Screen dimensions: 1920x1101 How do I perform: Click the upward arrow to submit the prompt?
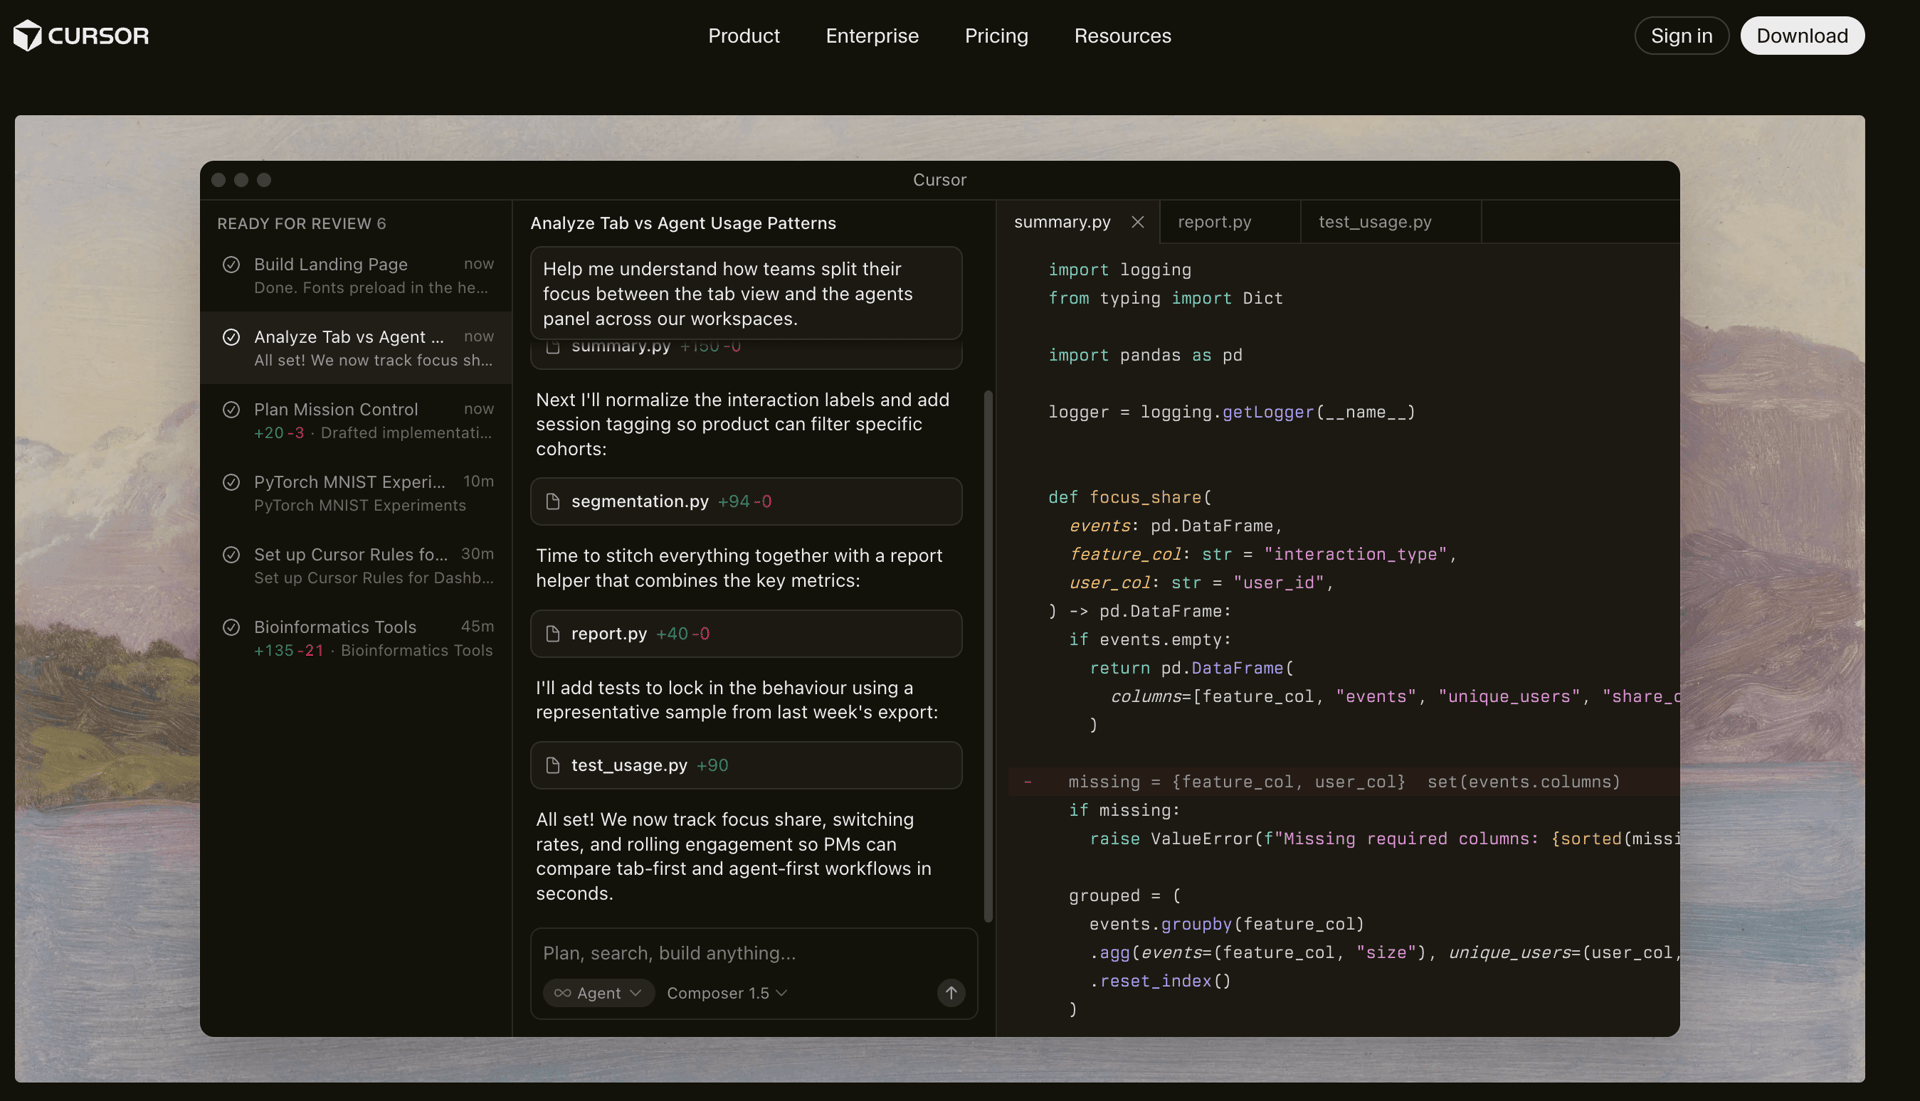pyautogui.click(x=949, y=993)
